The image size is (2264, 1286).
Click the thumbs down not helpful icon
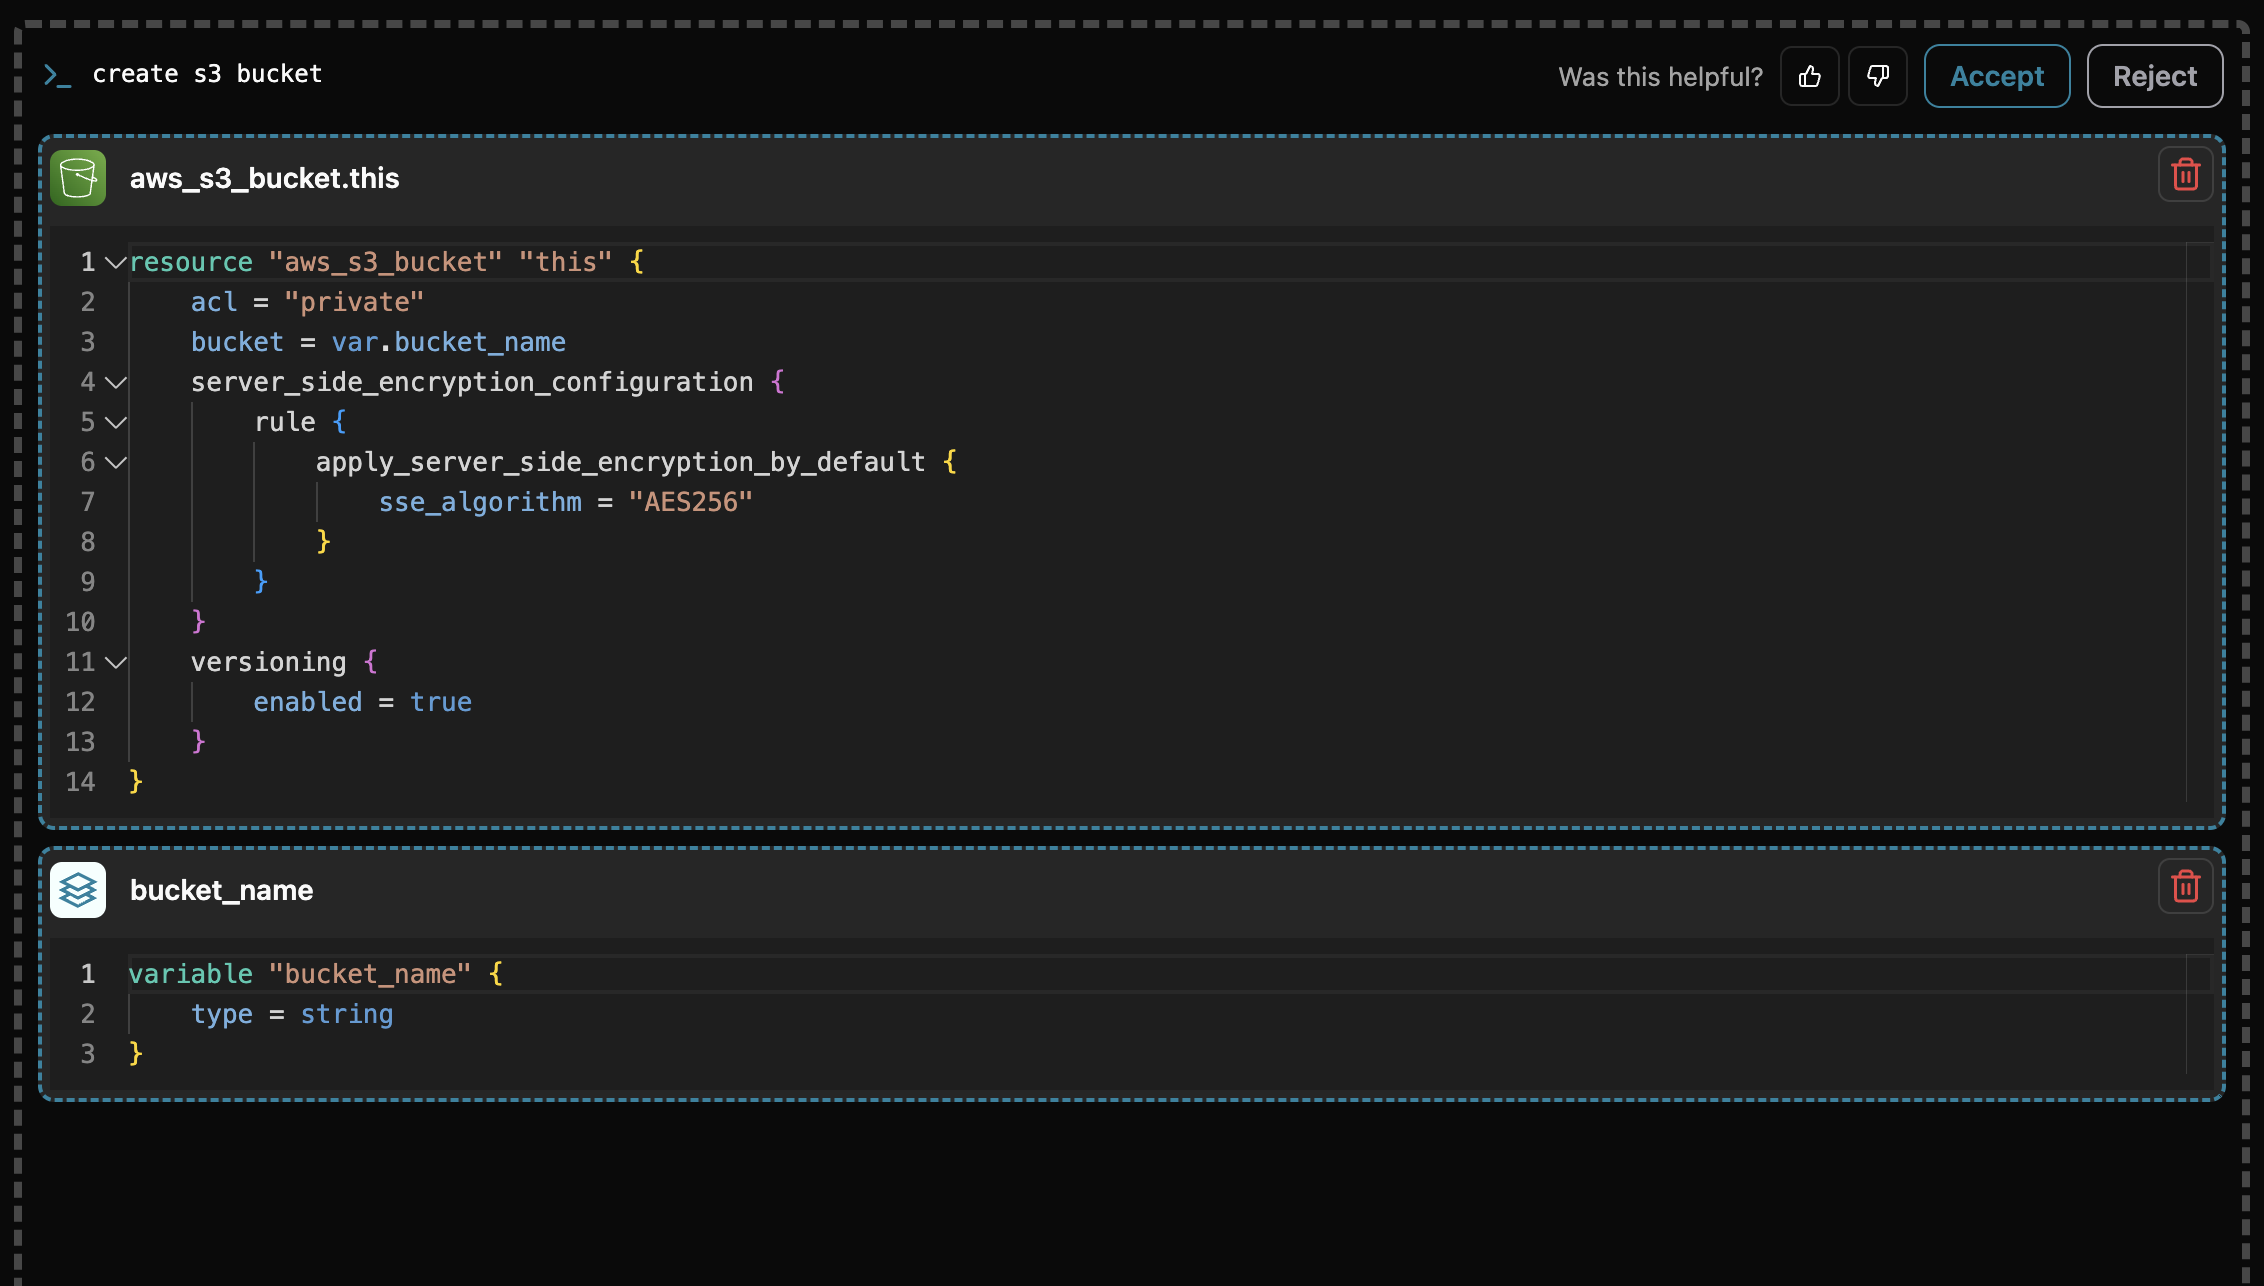pyautogui.click(x=1877, y=76)
